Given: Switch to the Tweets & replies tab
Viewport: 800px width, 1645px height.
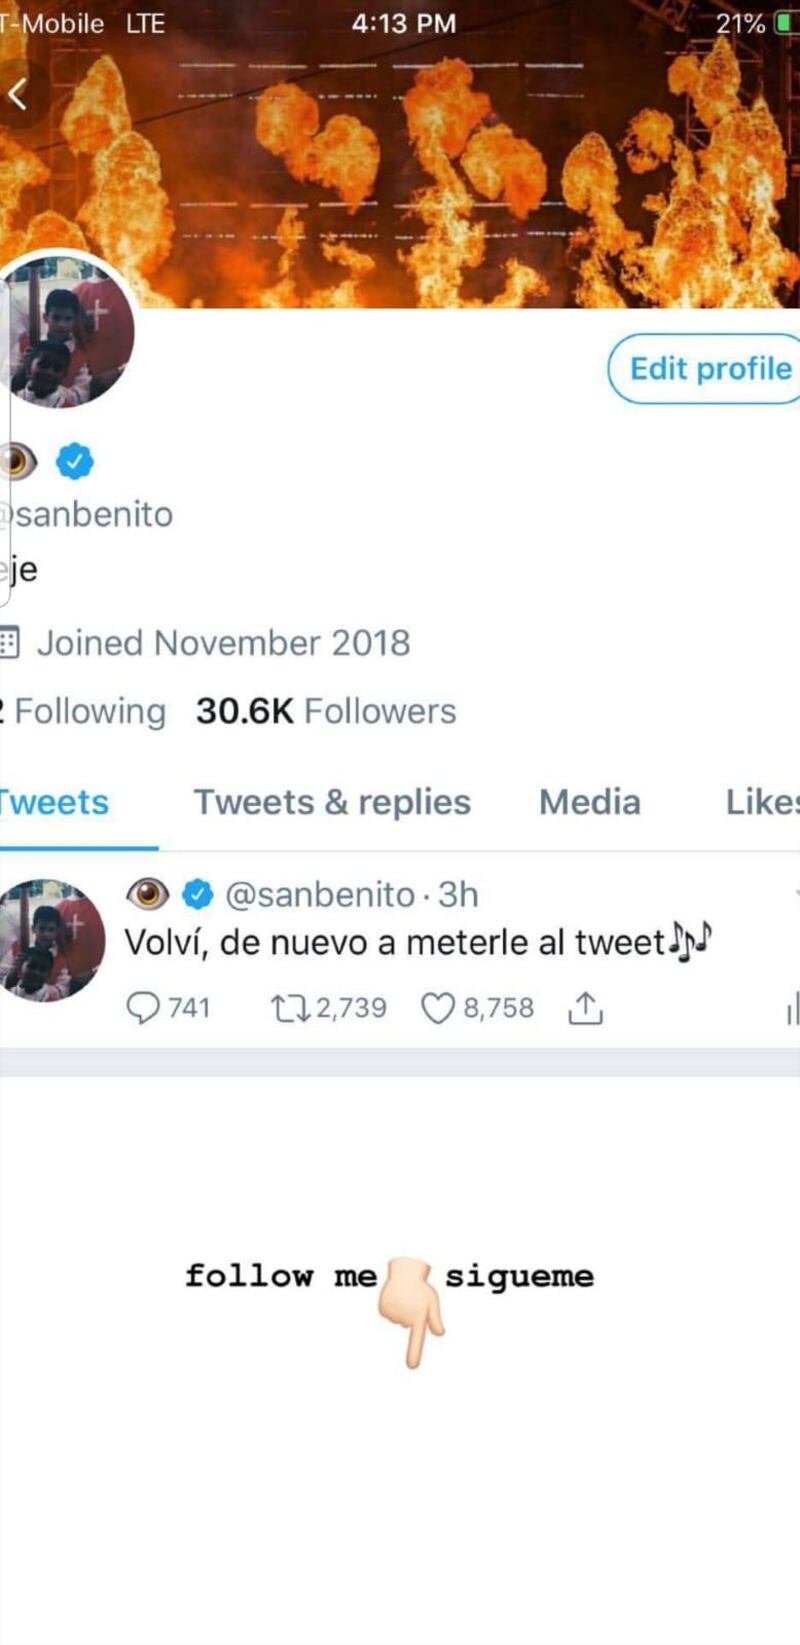Looking at the screenshot, I should (x=331, y=802).
